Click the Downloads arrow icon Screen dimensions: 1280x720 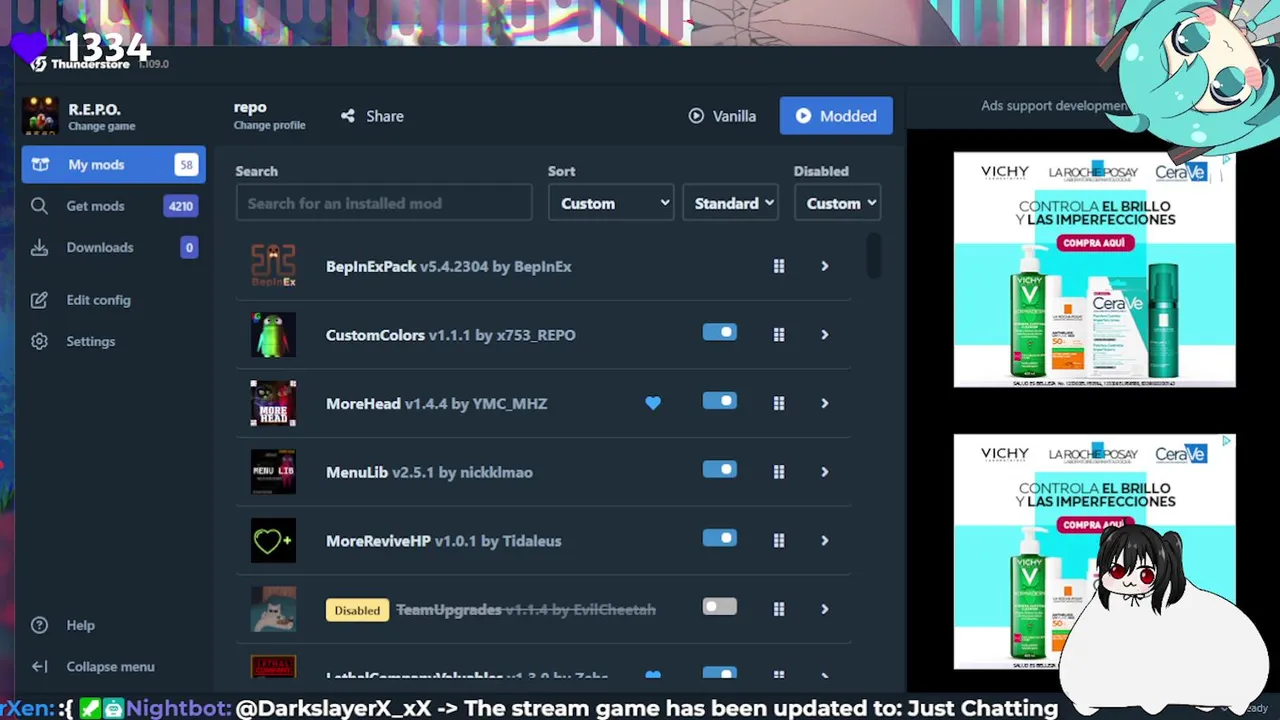(39, 247)
